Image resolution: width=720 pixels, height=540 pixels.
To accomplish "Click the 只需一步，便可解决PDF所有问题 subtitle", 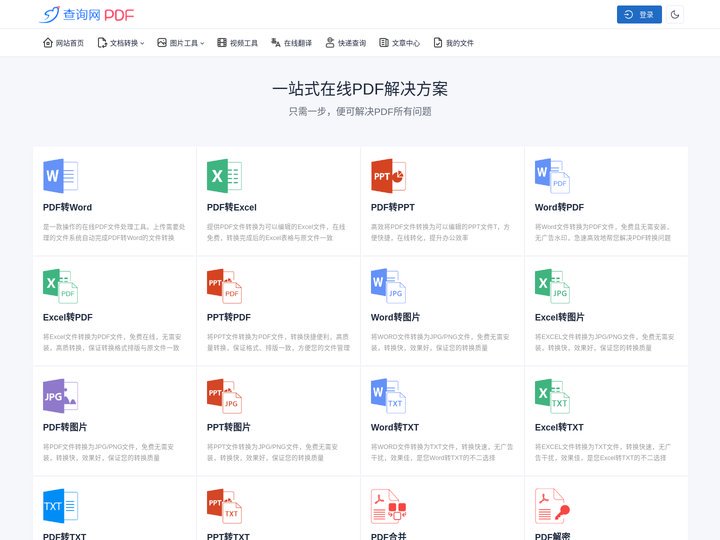I will (x=360, y=112).
